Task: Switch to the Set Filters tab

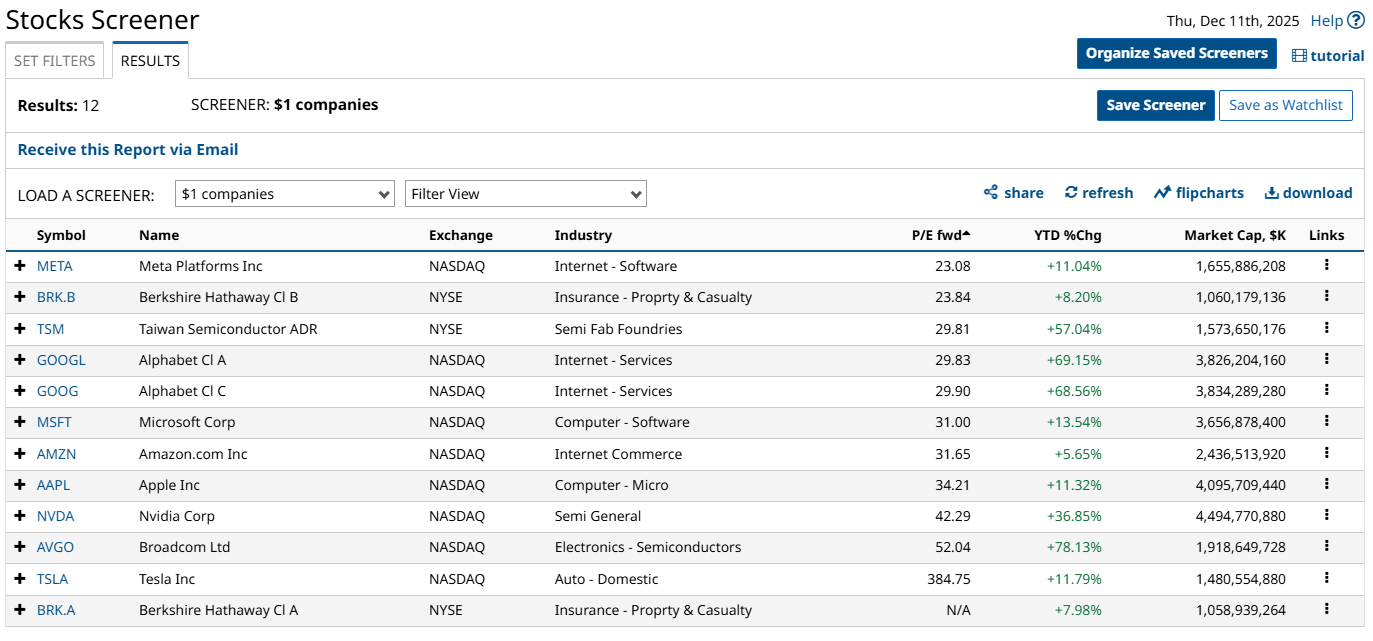Action: point(55,61)
